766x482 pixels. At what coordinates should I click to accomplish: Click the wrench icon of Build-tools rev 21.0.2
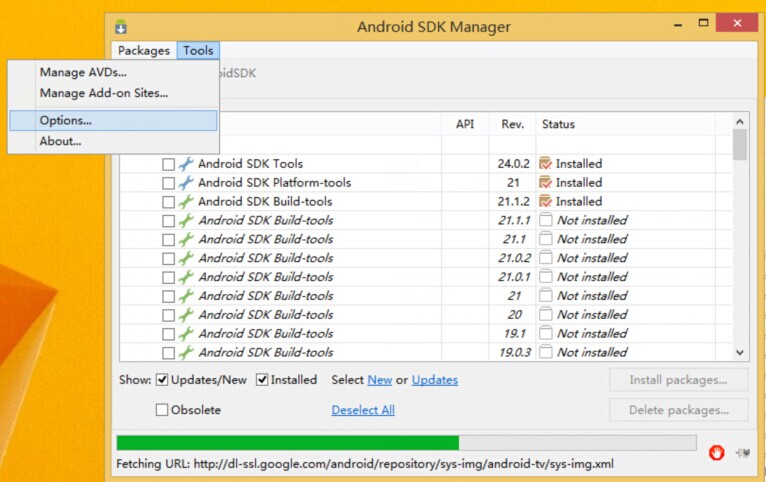click(x=186, y=258)
